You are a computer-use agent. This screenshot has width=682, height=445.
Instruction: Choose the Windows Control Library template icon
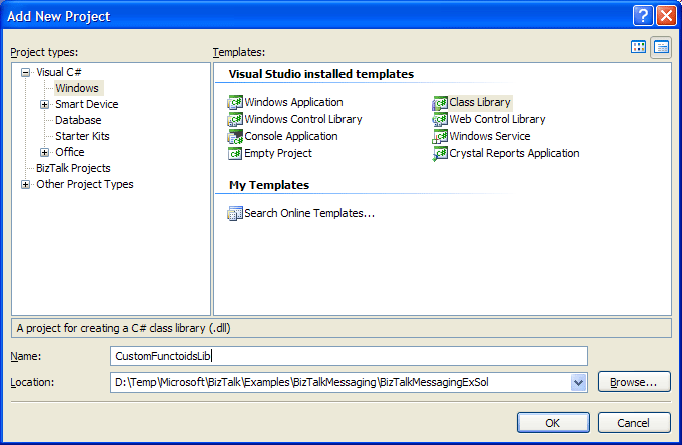point(236,119)
